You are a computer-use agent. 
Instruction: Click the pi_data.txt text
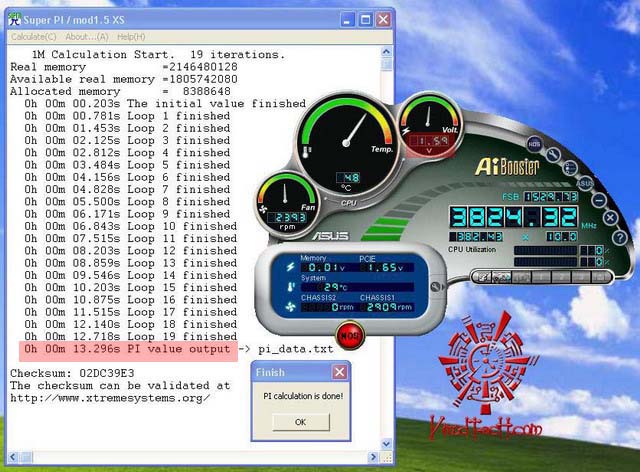point(296,349)
